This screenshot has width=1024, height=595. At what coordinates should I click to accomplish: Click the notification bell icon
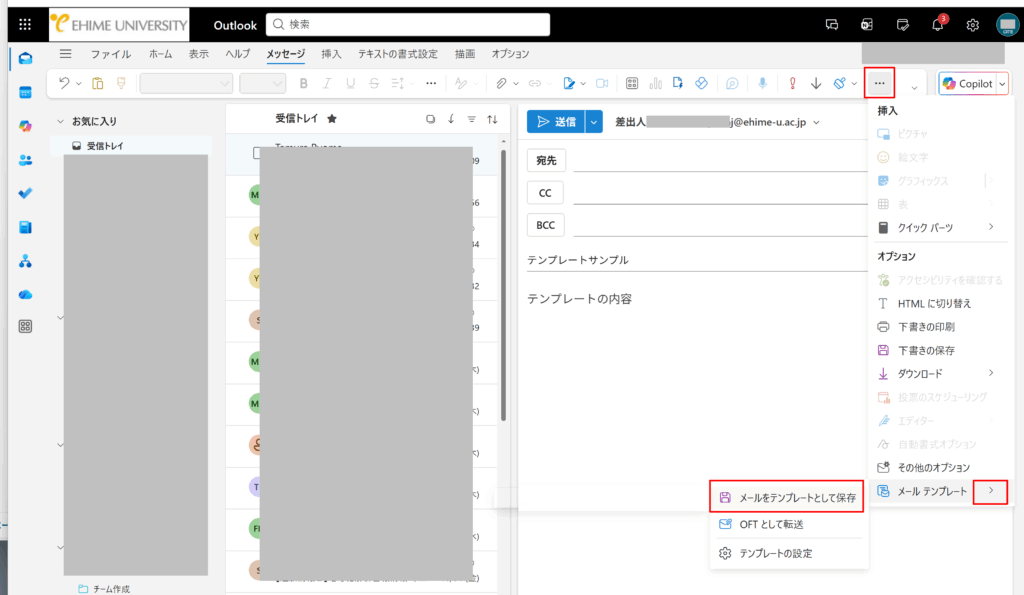click(938, 25)
